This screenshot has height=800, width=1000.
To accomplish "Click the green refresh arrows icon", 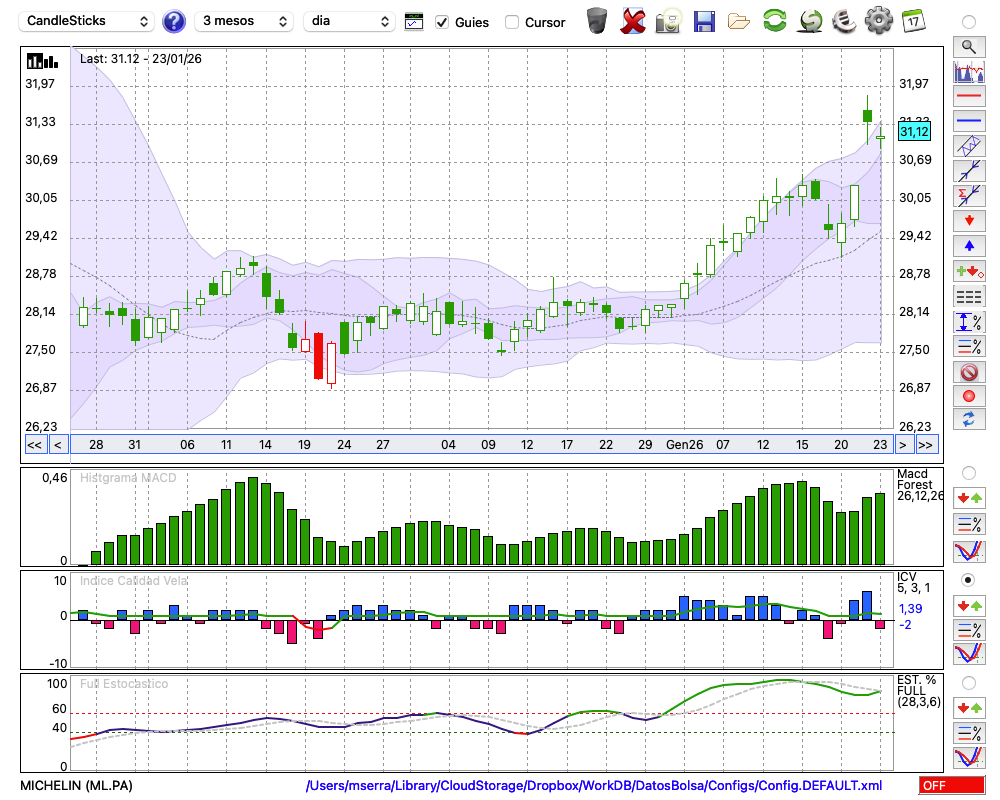I will (774, 21).
